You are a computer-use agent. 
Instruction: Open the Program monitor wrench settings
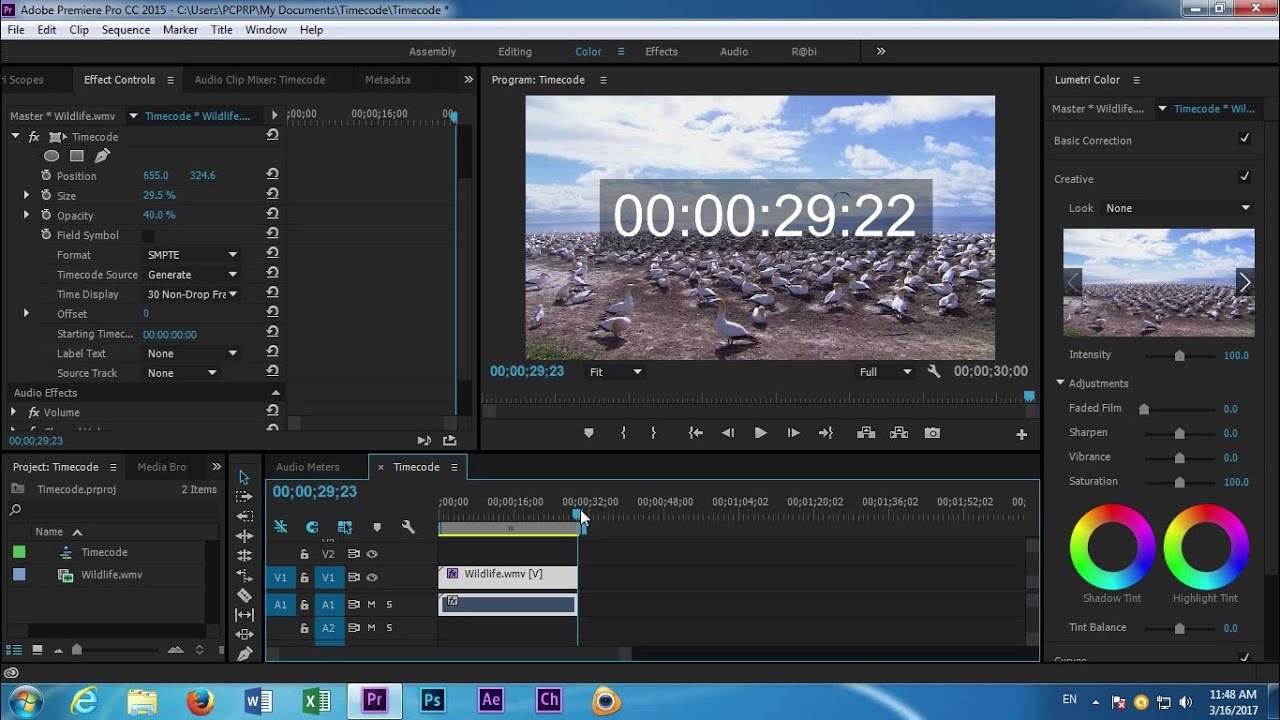click(x=934, y=372)
